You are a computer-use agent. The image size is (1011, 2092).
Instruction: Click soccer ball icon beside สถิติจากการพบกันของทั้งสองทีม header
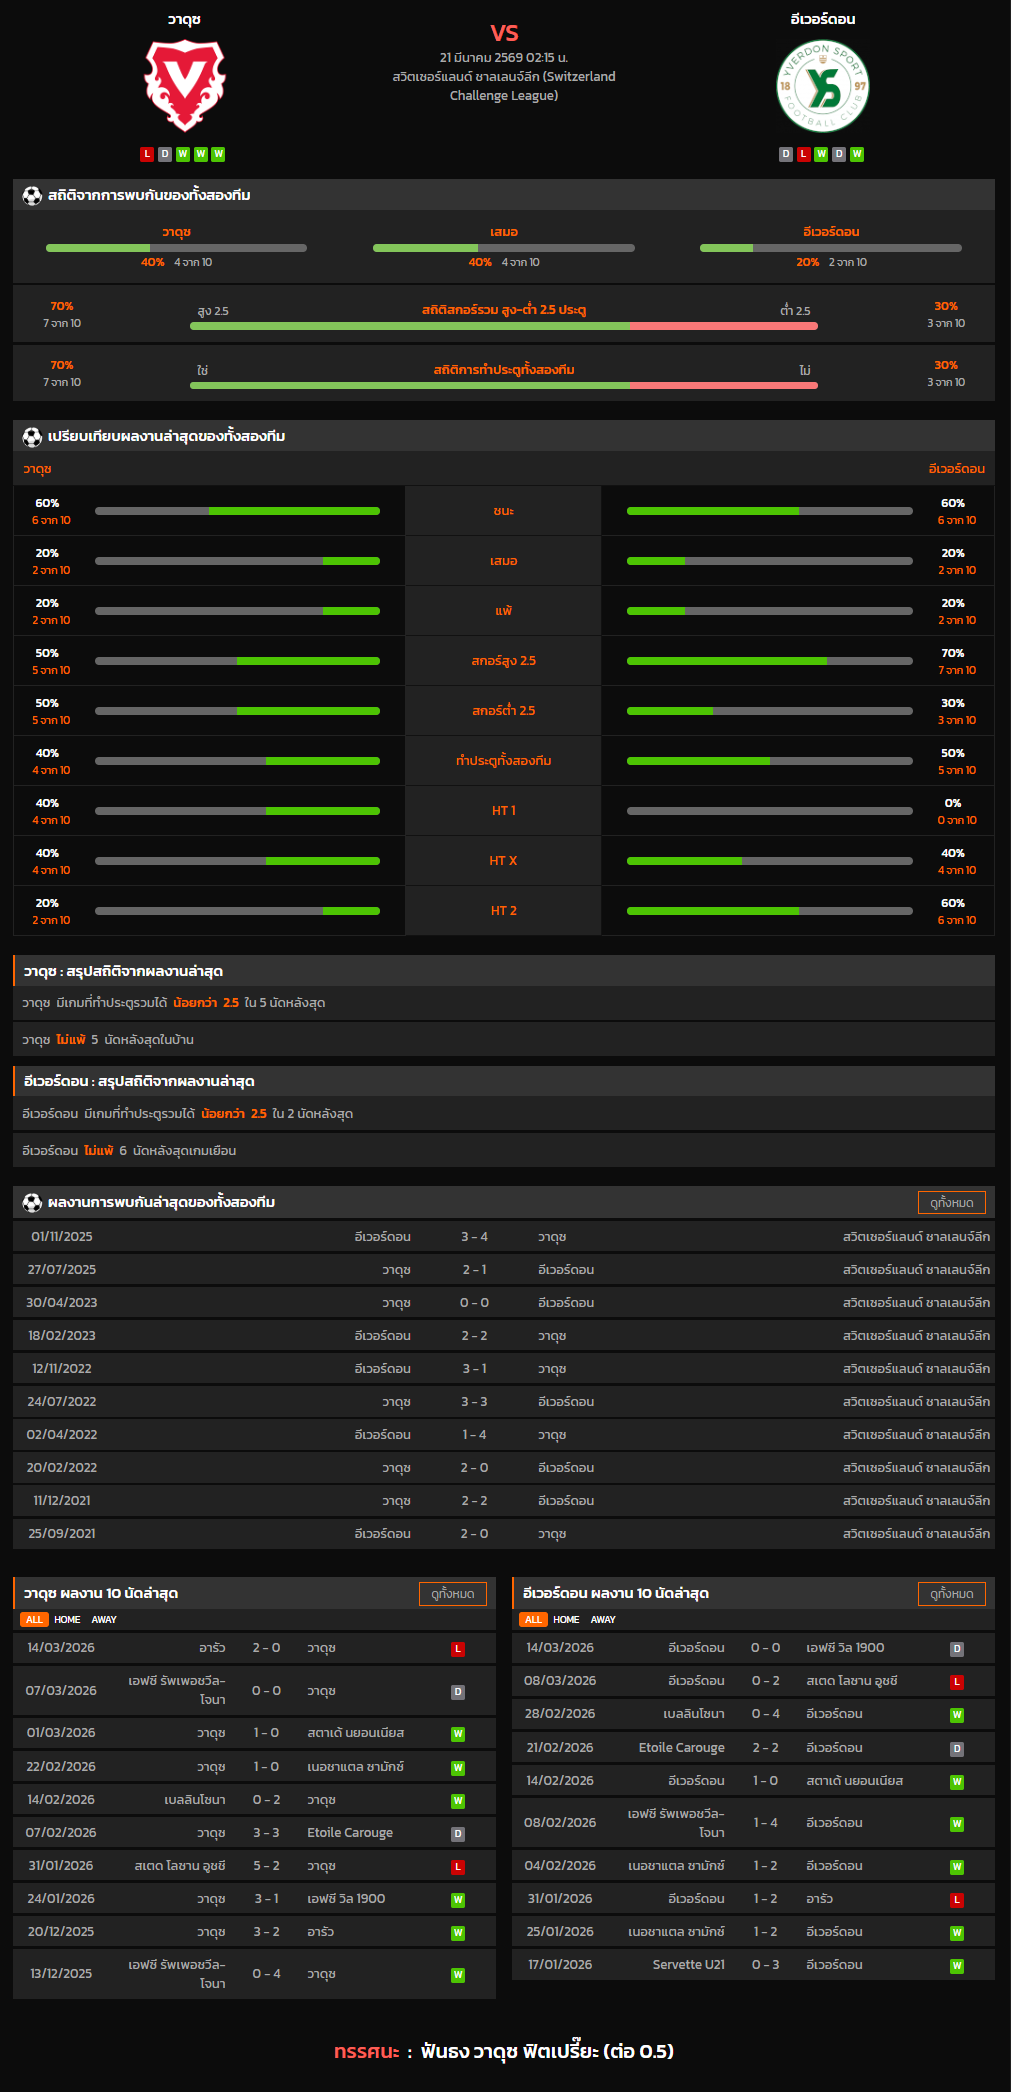point(32,196)
